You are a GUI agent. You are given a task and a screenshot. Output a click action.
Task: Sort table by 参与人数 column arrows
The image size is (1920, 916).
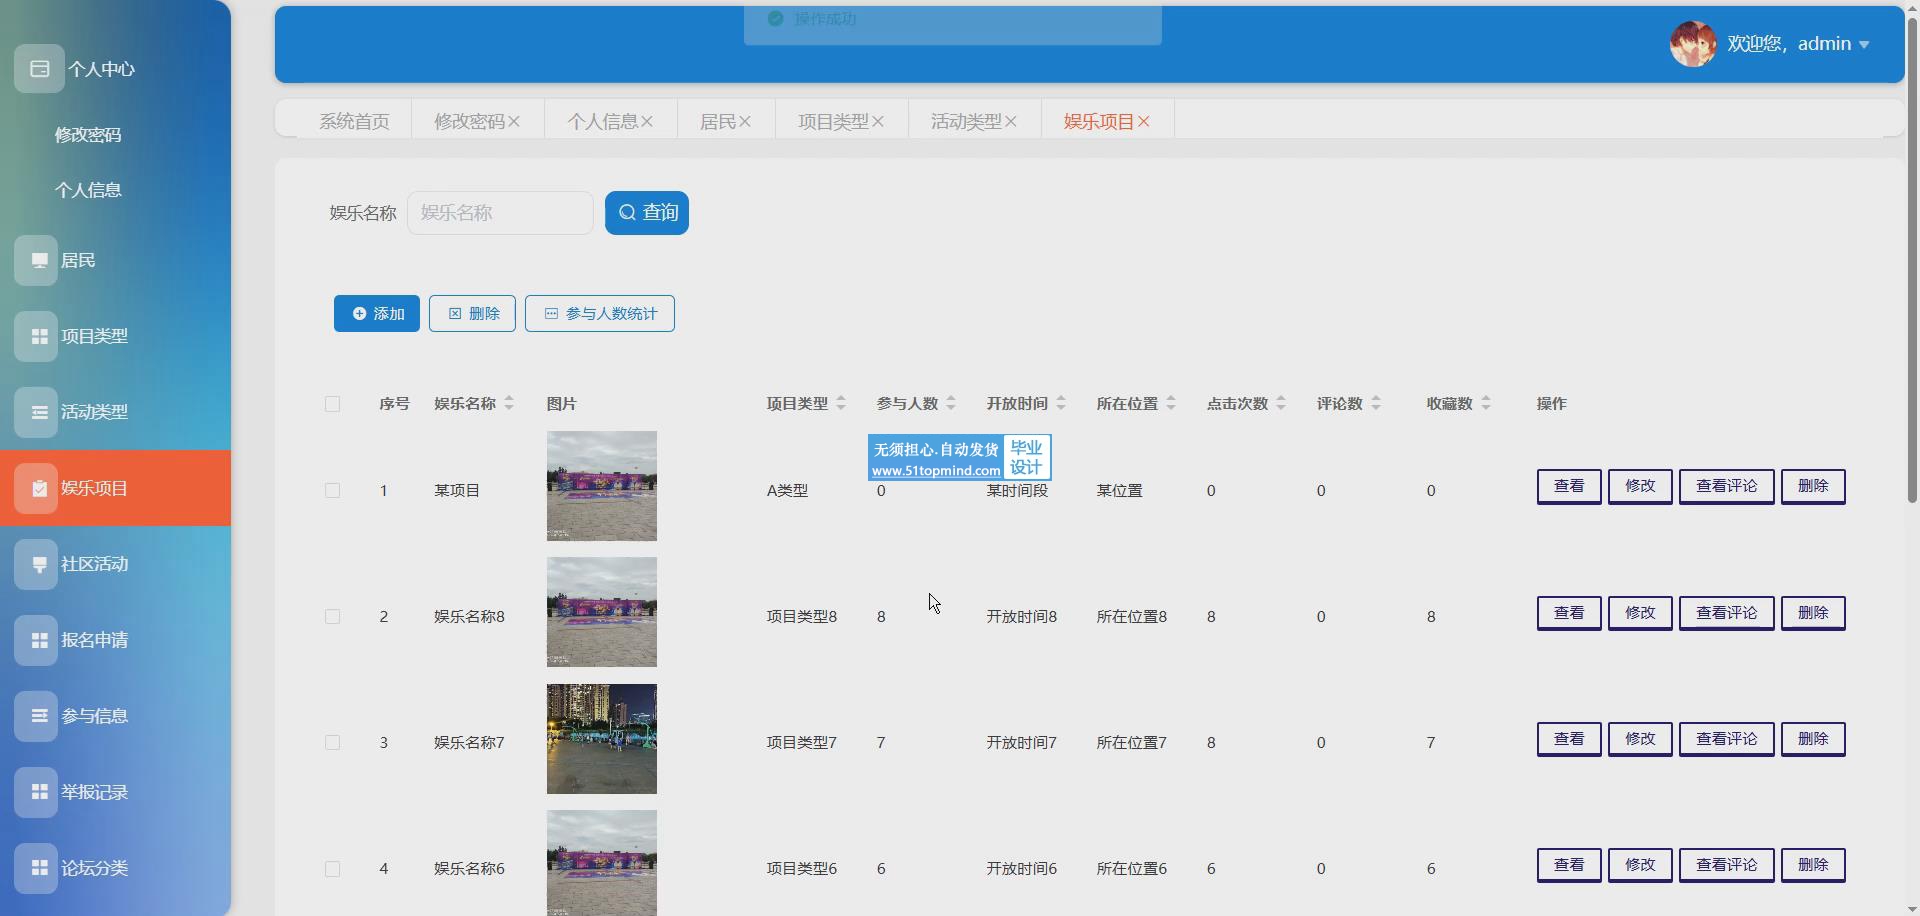tap(951, 404)
